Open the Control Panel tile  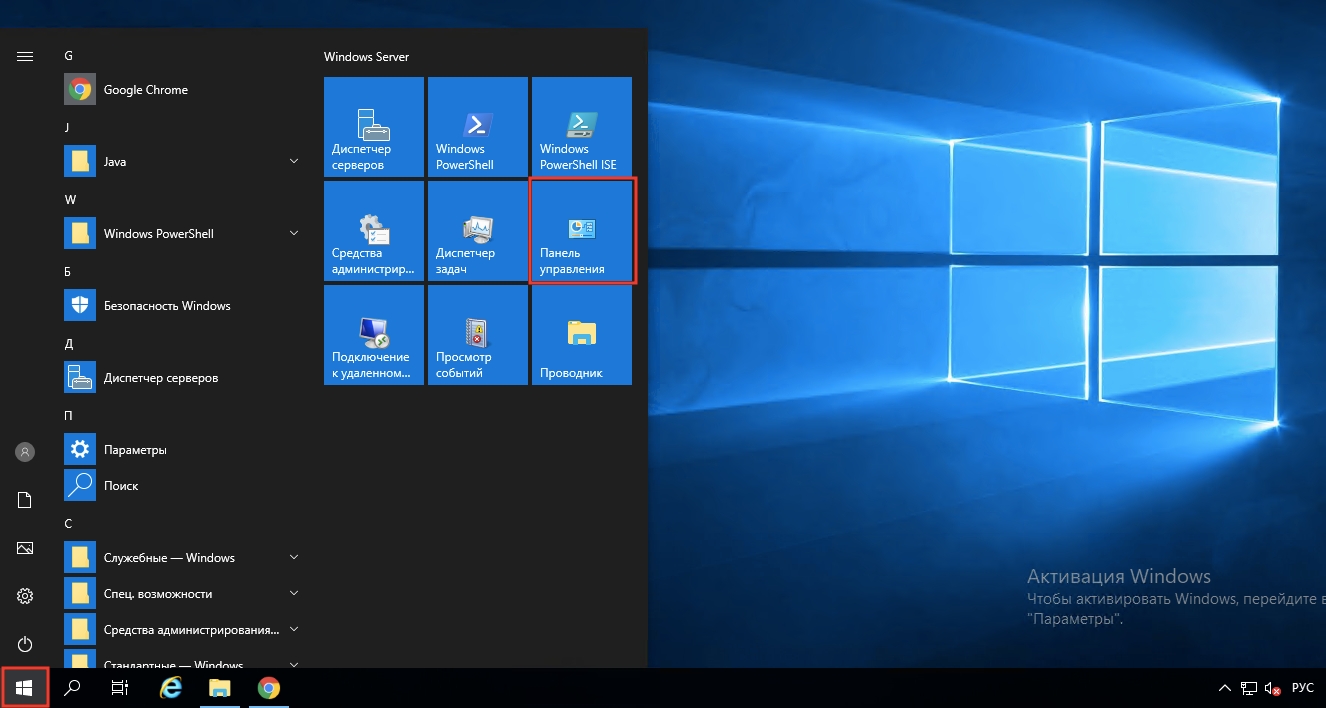(x=581, y=231)
